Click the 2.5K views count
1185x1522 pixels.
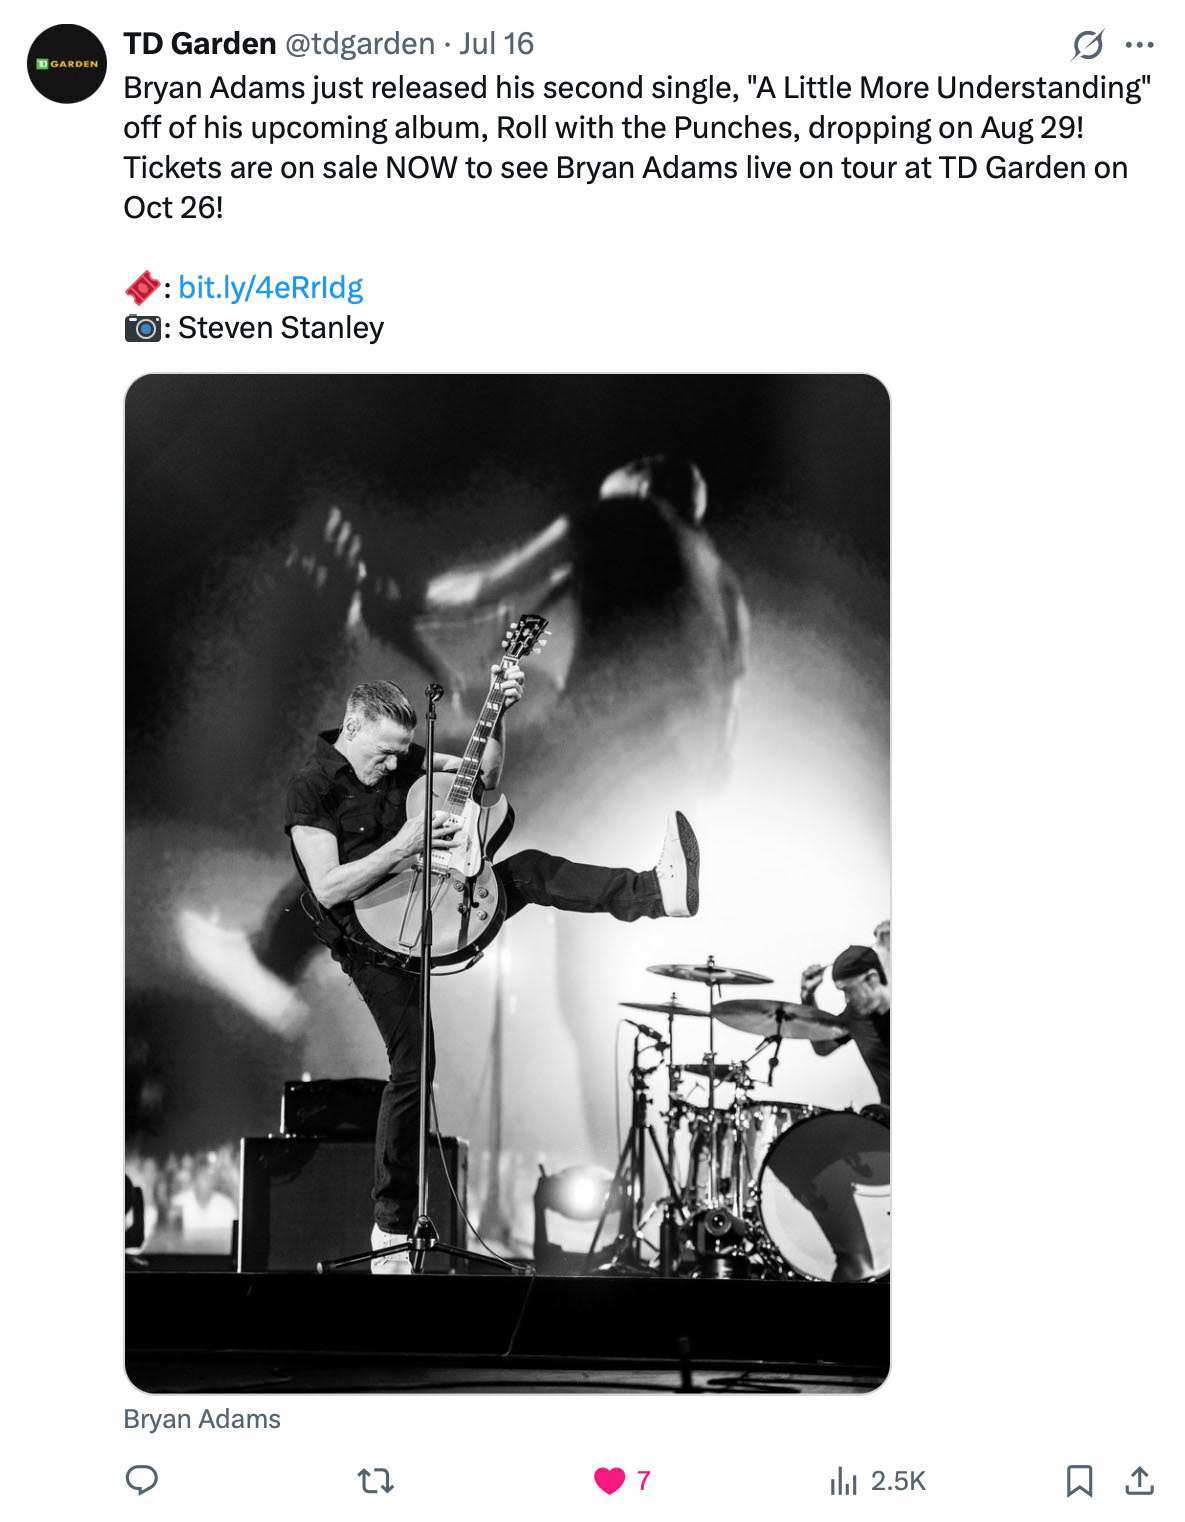(898, 1480)
